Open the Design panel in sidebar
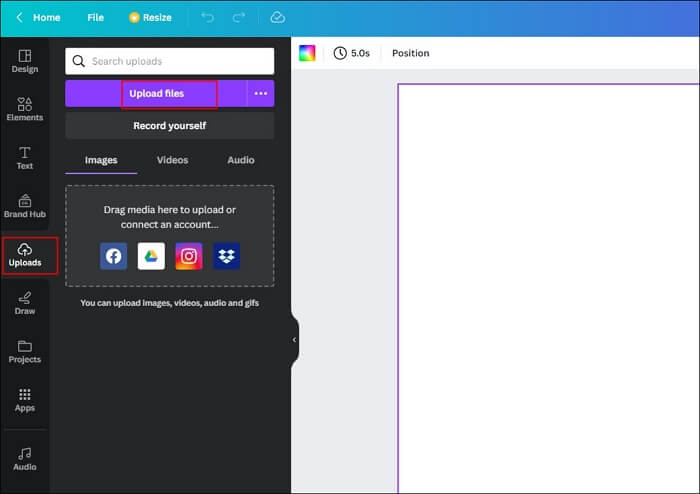 25,61
